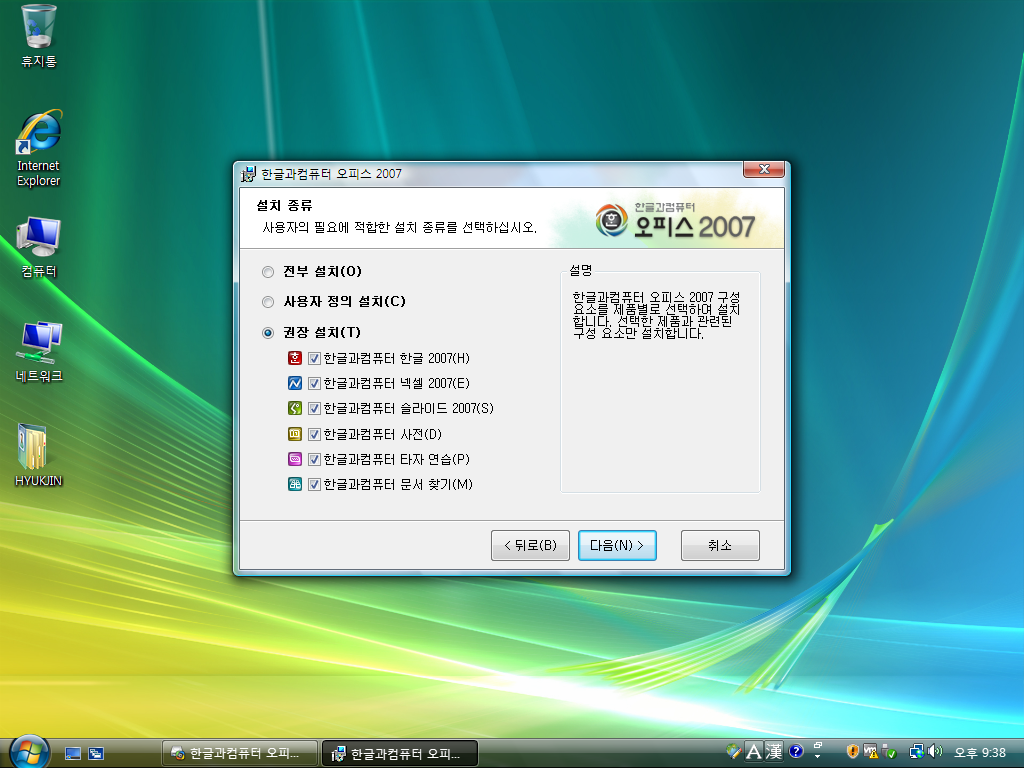Click the 漢 hanja conversion button
This screenshot has width=1024, height=768.
(774, 752)
